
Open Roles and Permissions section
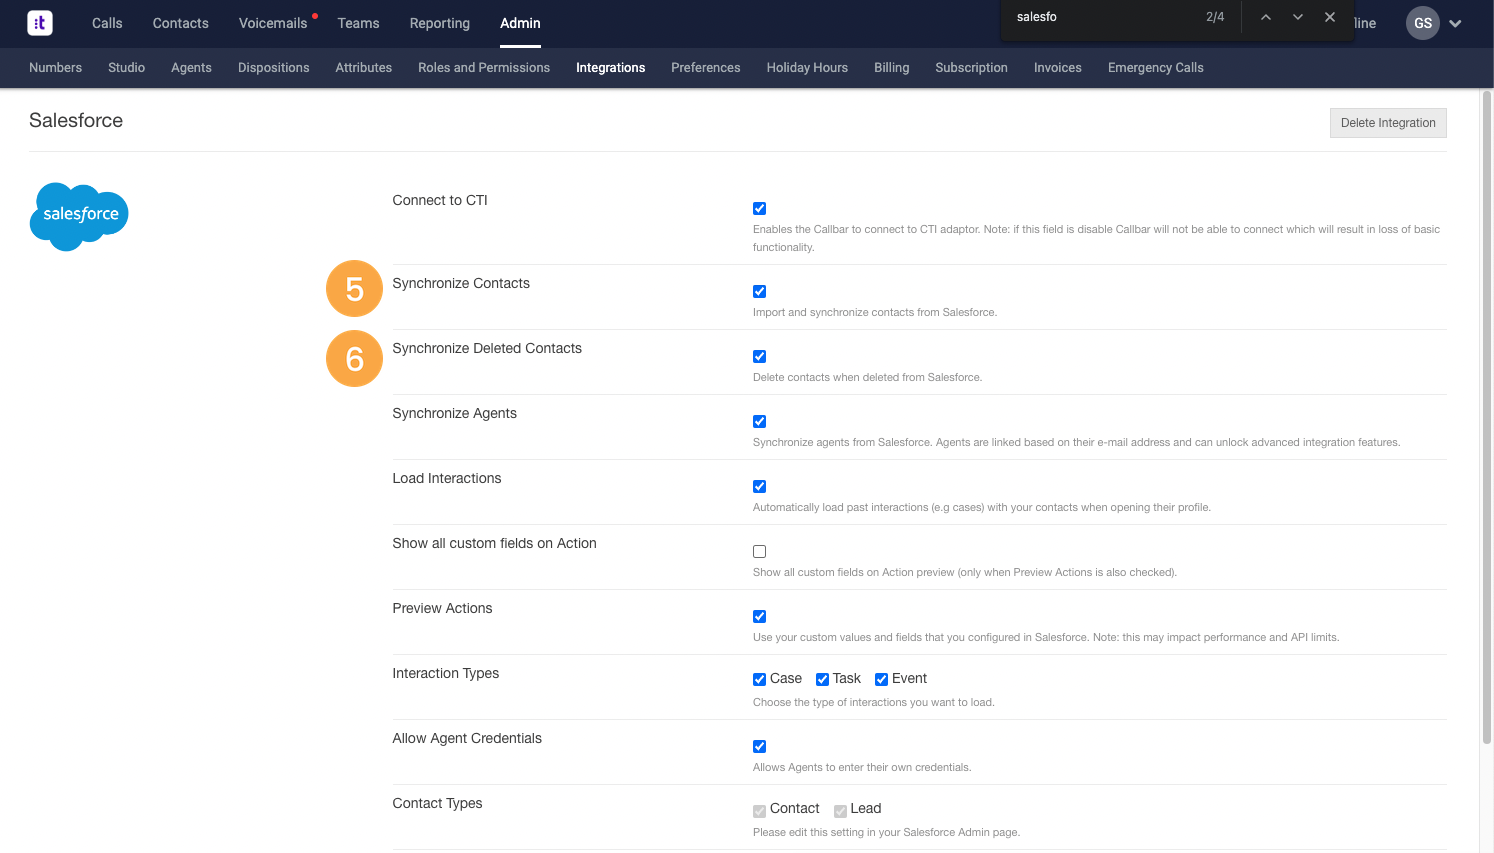(484, 67)
